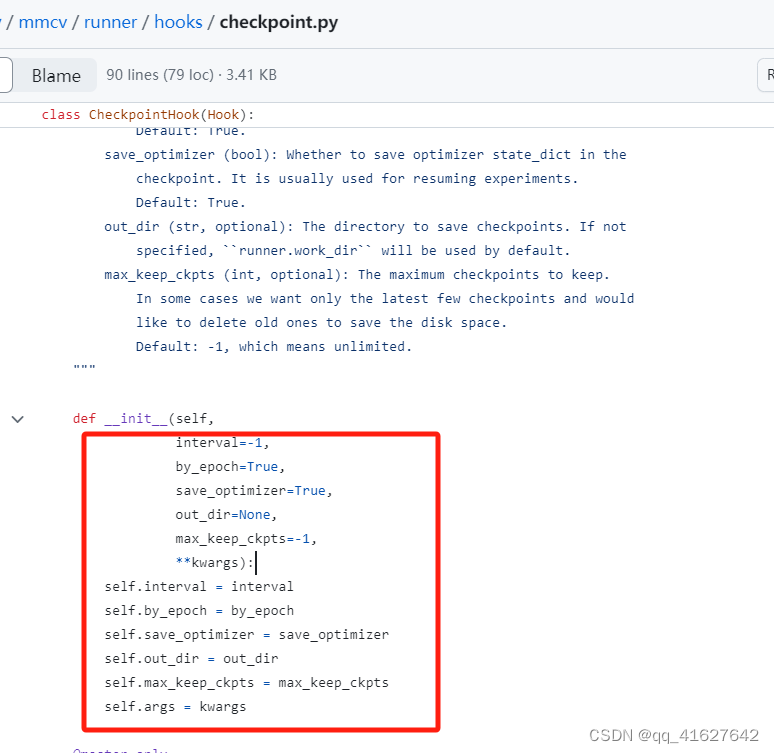Image resolution: width=774 pixels, height=753 pixels.
Task: Click the 'interval=-1,' parameter line
Action: 222,442
